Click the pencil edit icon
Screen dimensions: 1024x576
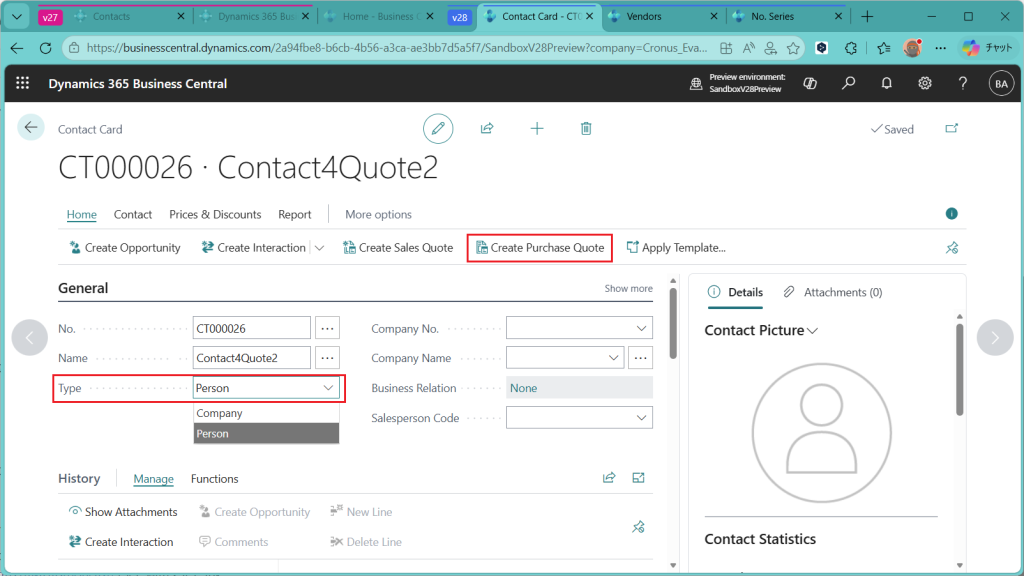tap(437, 129)
